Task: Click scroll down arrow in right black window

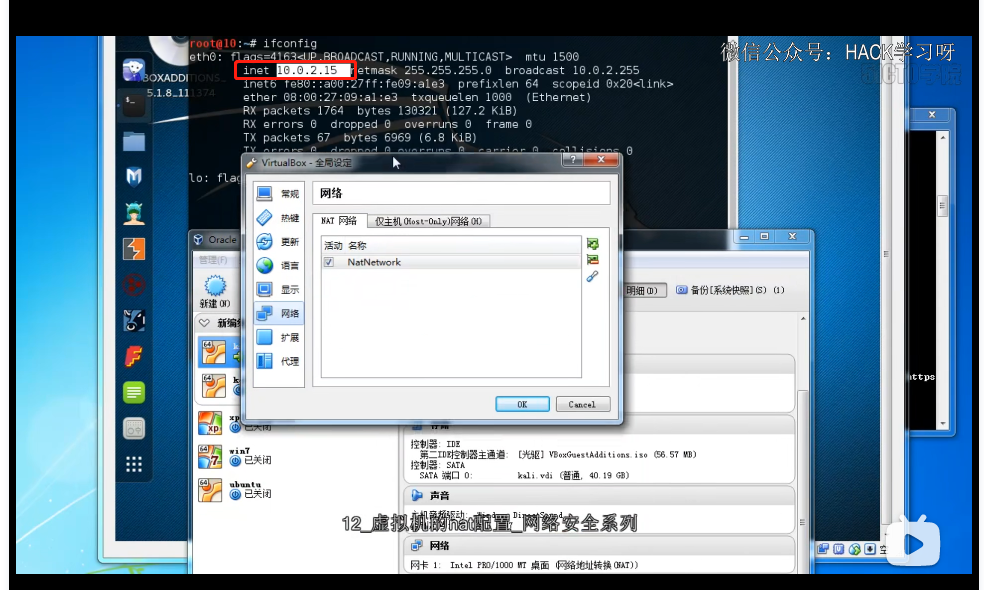Action: (943, 424)
